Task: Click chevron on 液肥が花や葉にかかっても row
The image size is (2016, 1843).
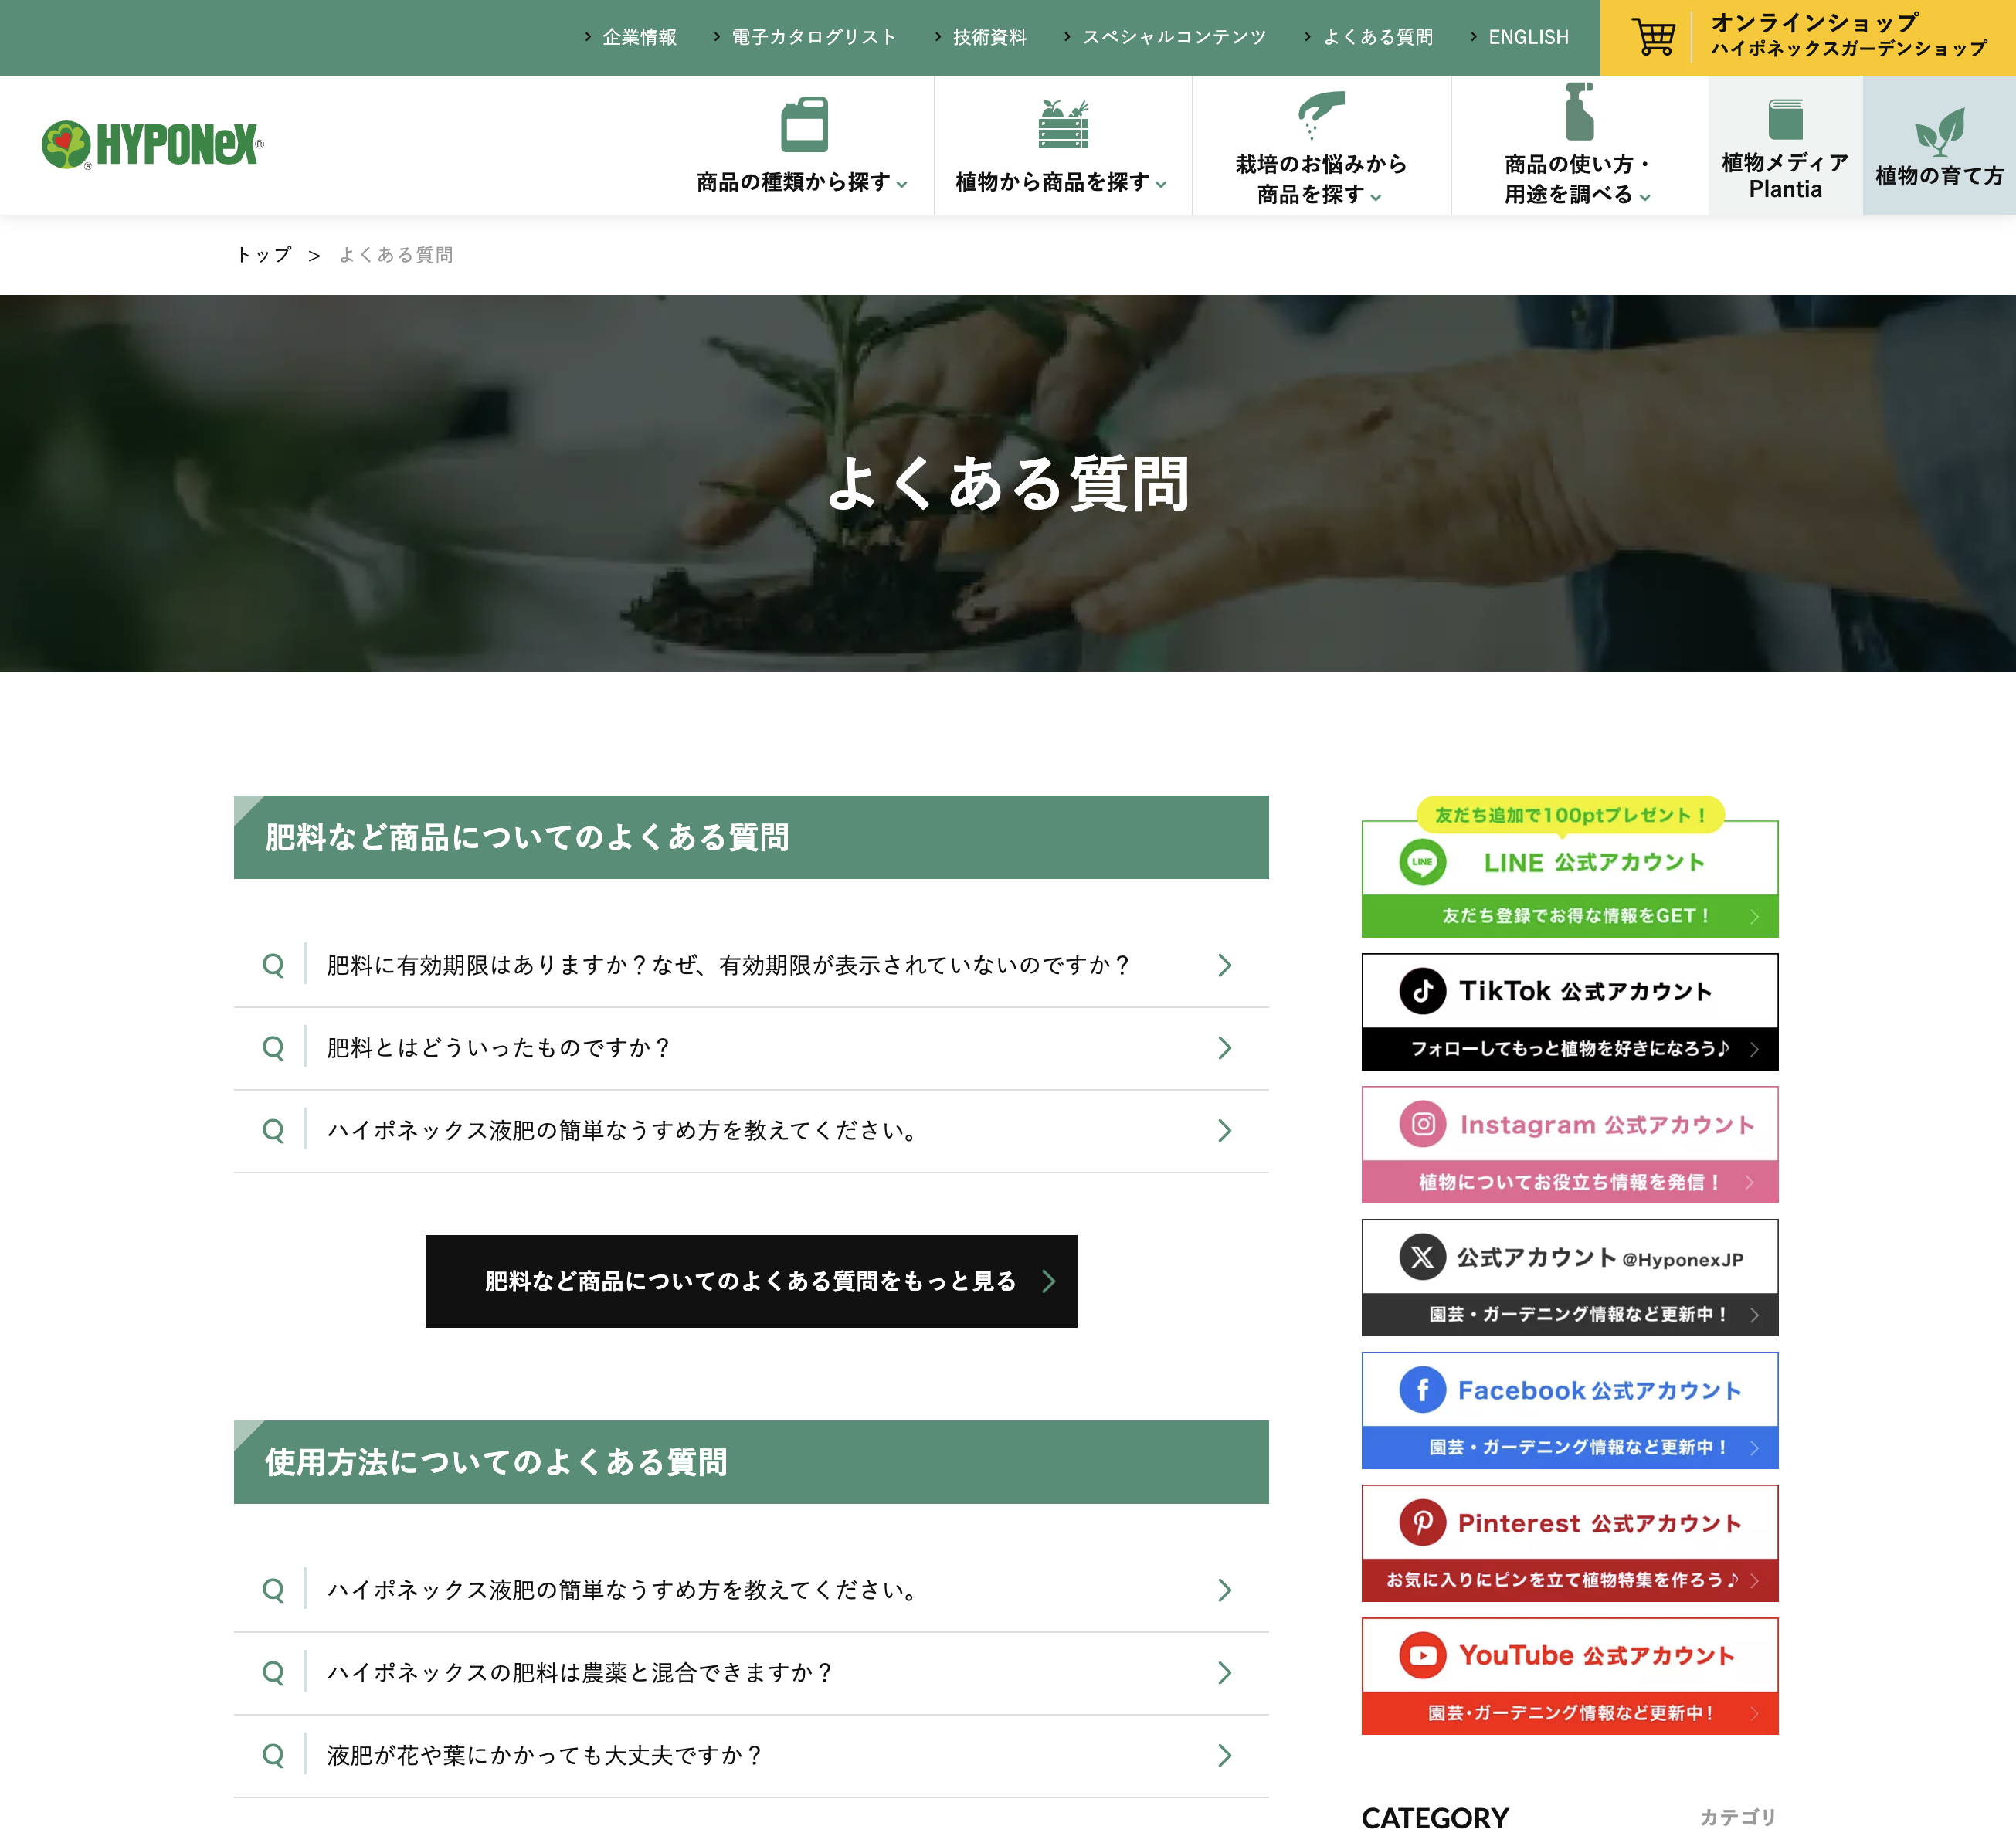Action: pyautogui.click(x=1225, y=1756)
